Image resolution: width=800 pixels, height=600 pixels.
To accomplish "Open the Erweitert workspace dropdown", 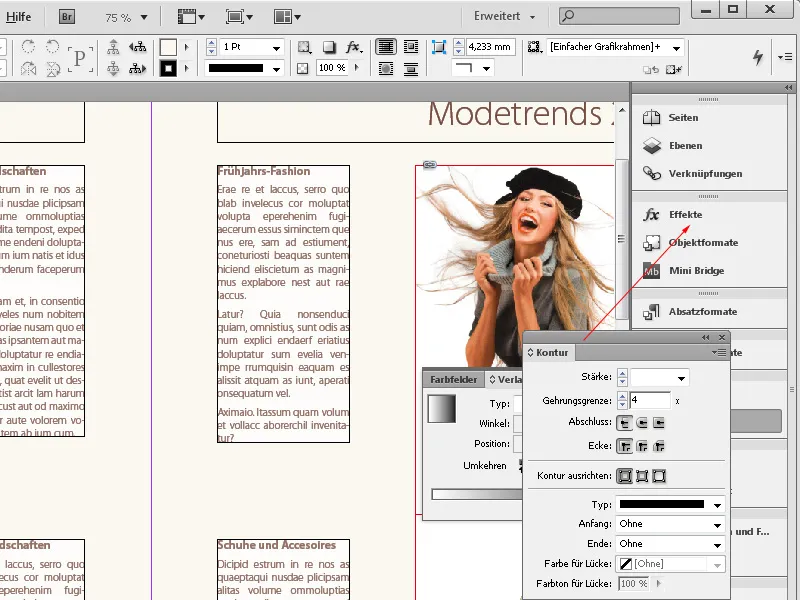I will tap(503, 16).
